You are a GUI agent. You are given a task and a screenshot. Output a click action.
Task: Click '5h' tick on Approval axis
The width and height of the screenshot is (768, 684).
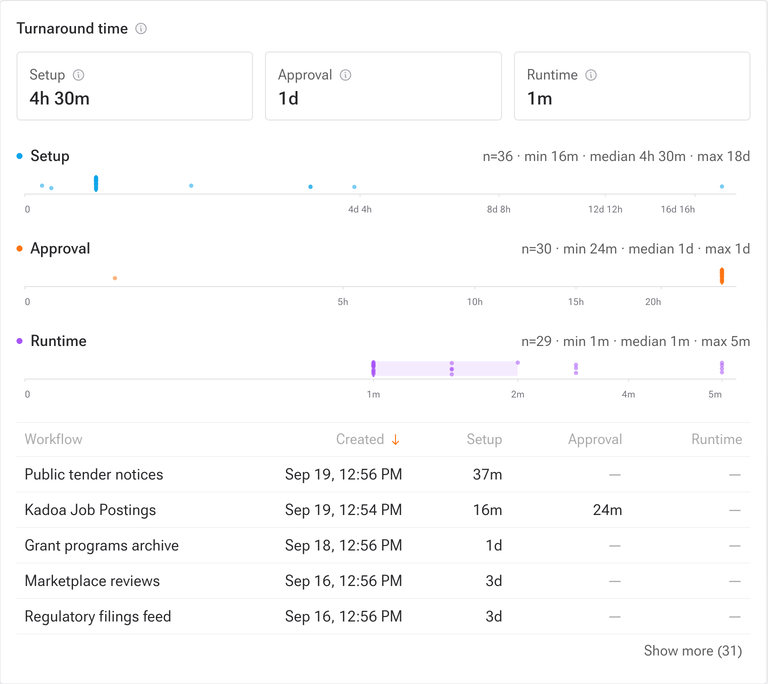point(343,302)
